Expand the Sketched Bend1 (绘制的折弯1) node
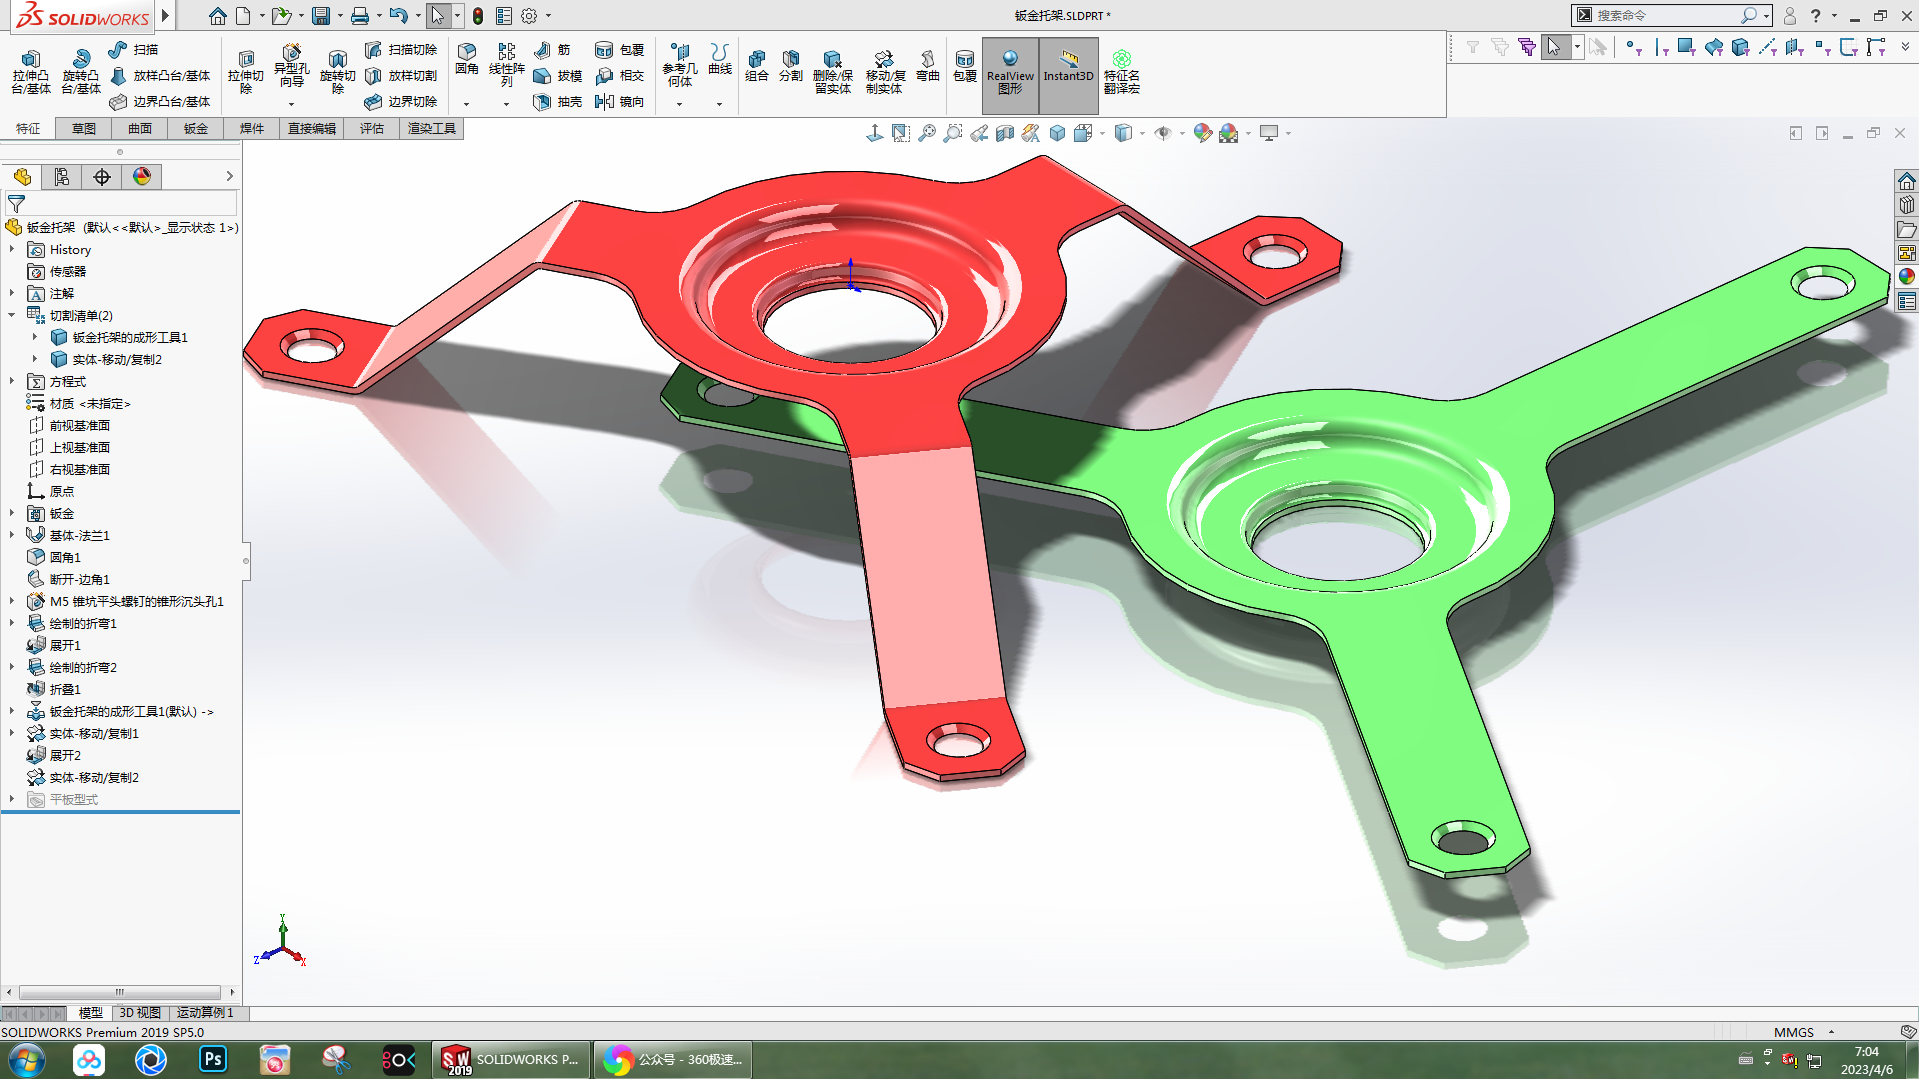This screenshot has width=1919, height=1079. (12, 623)
